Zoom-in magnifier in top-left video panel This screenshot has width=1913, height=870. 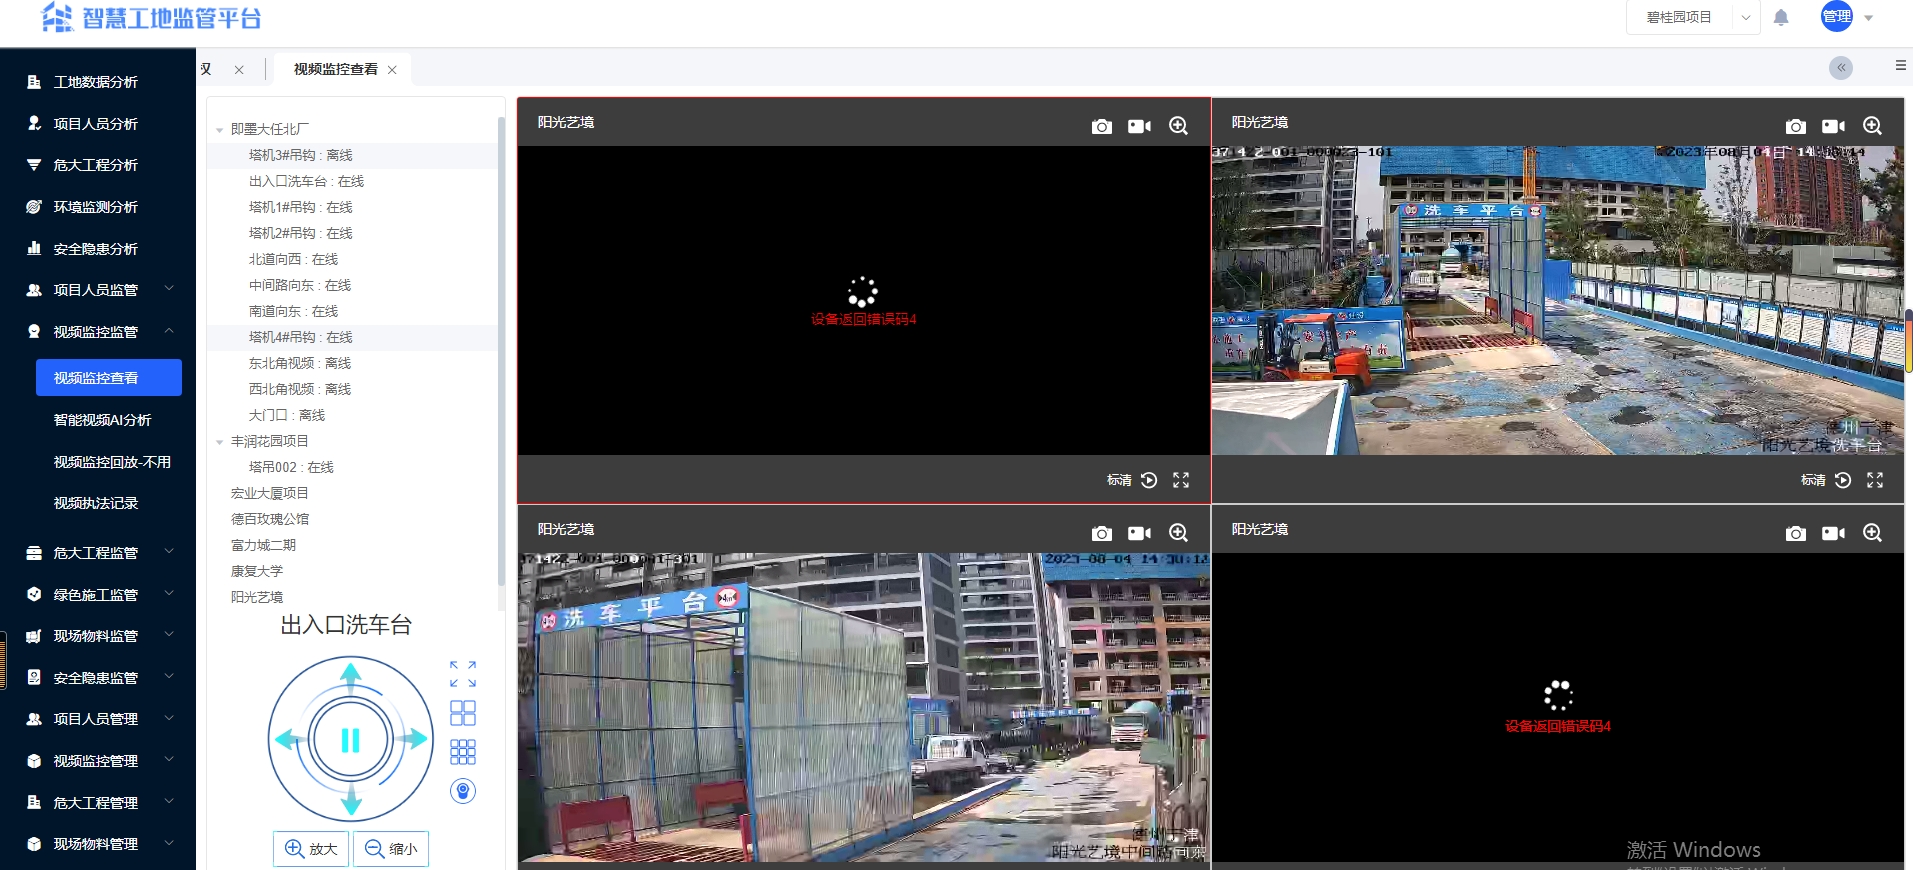[1178, 126]
